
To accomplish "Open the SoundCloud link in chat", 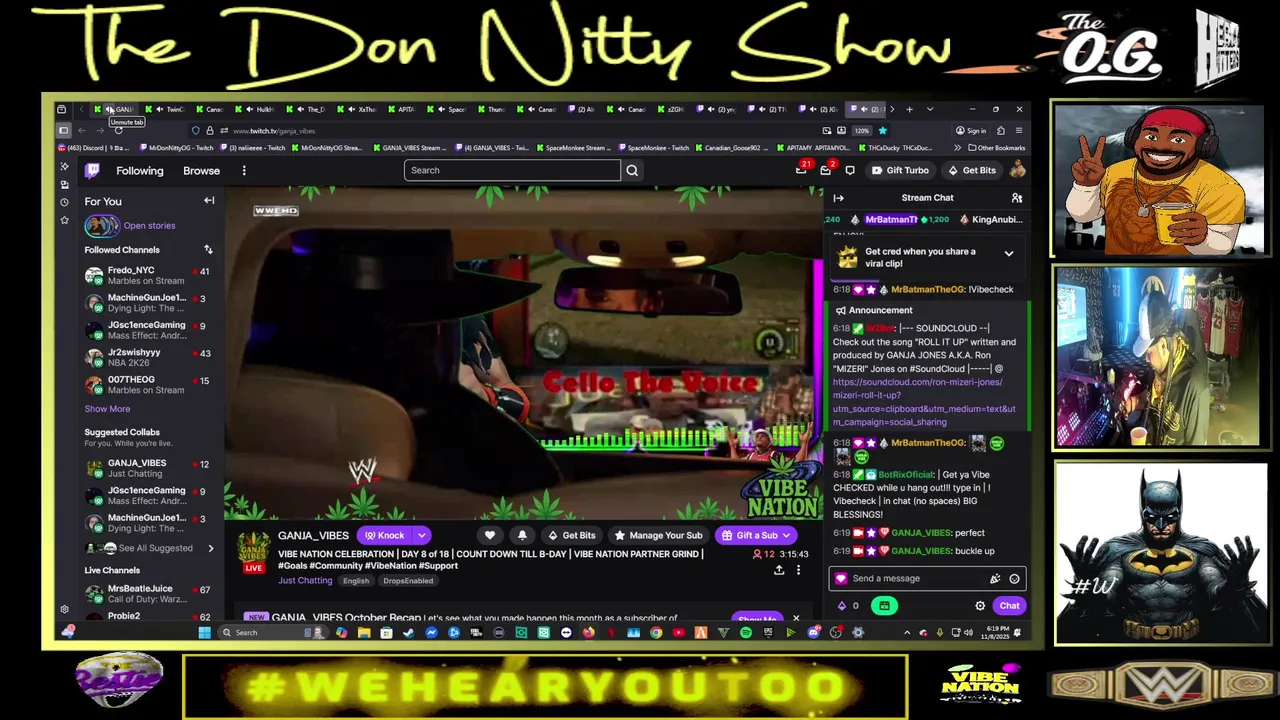I will pyautogui.click(x=924, y=402).
